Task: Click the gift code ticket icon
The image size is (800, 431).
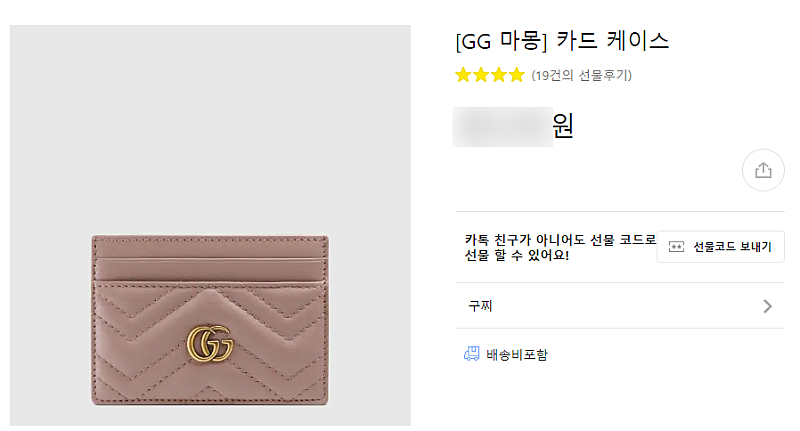Action: (x=676, y=247)
